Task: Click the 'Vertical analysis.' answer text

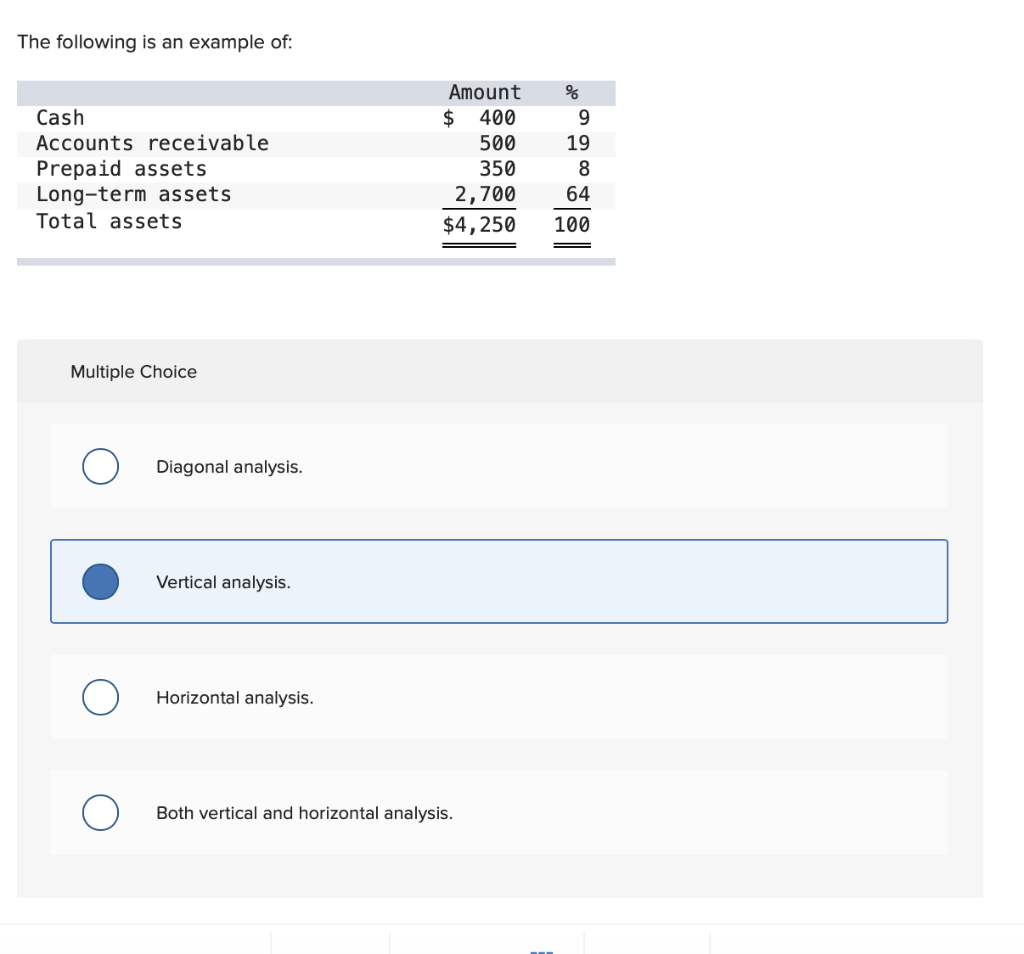Action: pos(223,582)
